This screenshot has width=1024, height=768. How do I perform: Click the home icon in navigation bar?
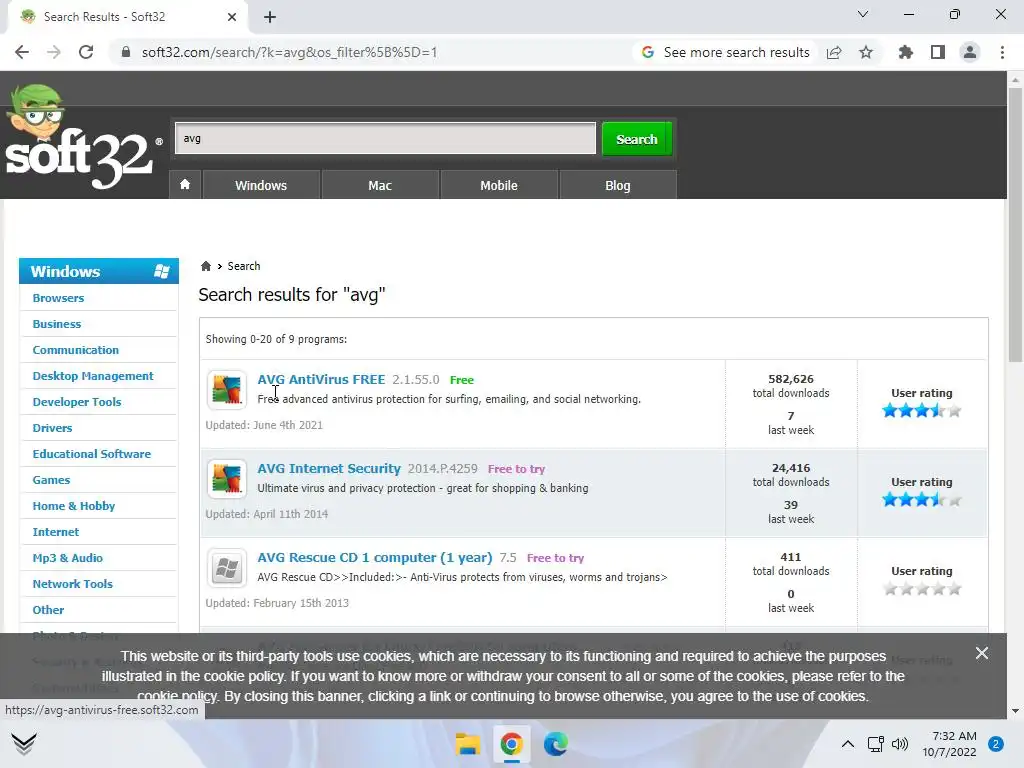coord(185,185)
